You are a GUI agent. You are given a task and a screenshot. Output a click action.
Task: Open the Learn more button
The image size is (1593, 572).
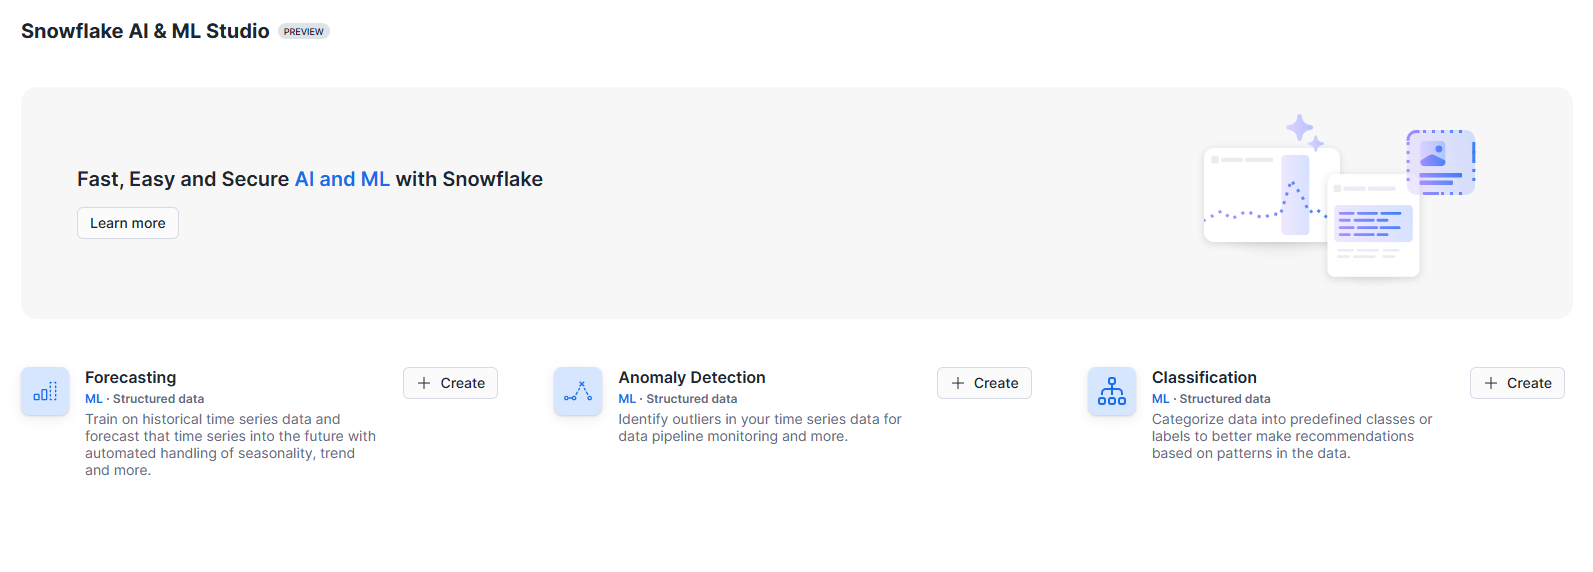click(128, 223)
